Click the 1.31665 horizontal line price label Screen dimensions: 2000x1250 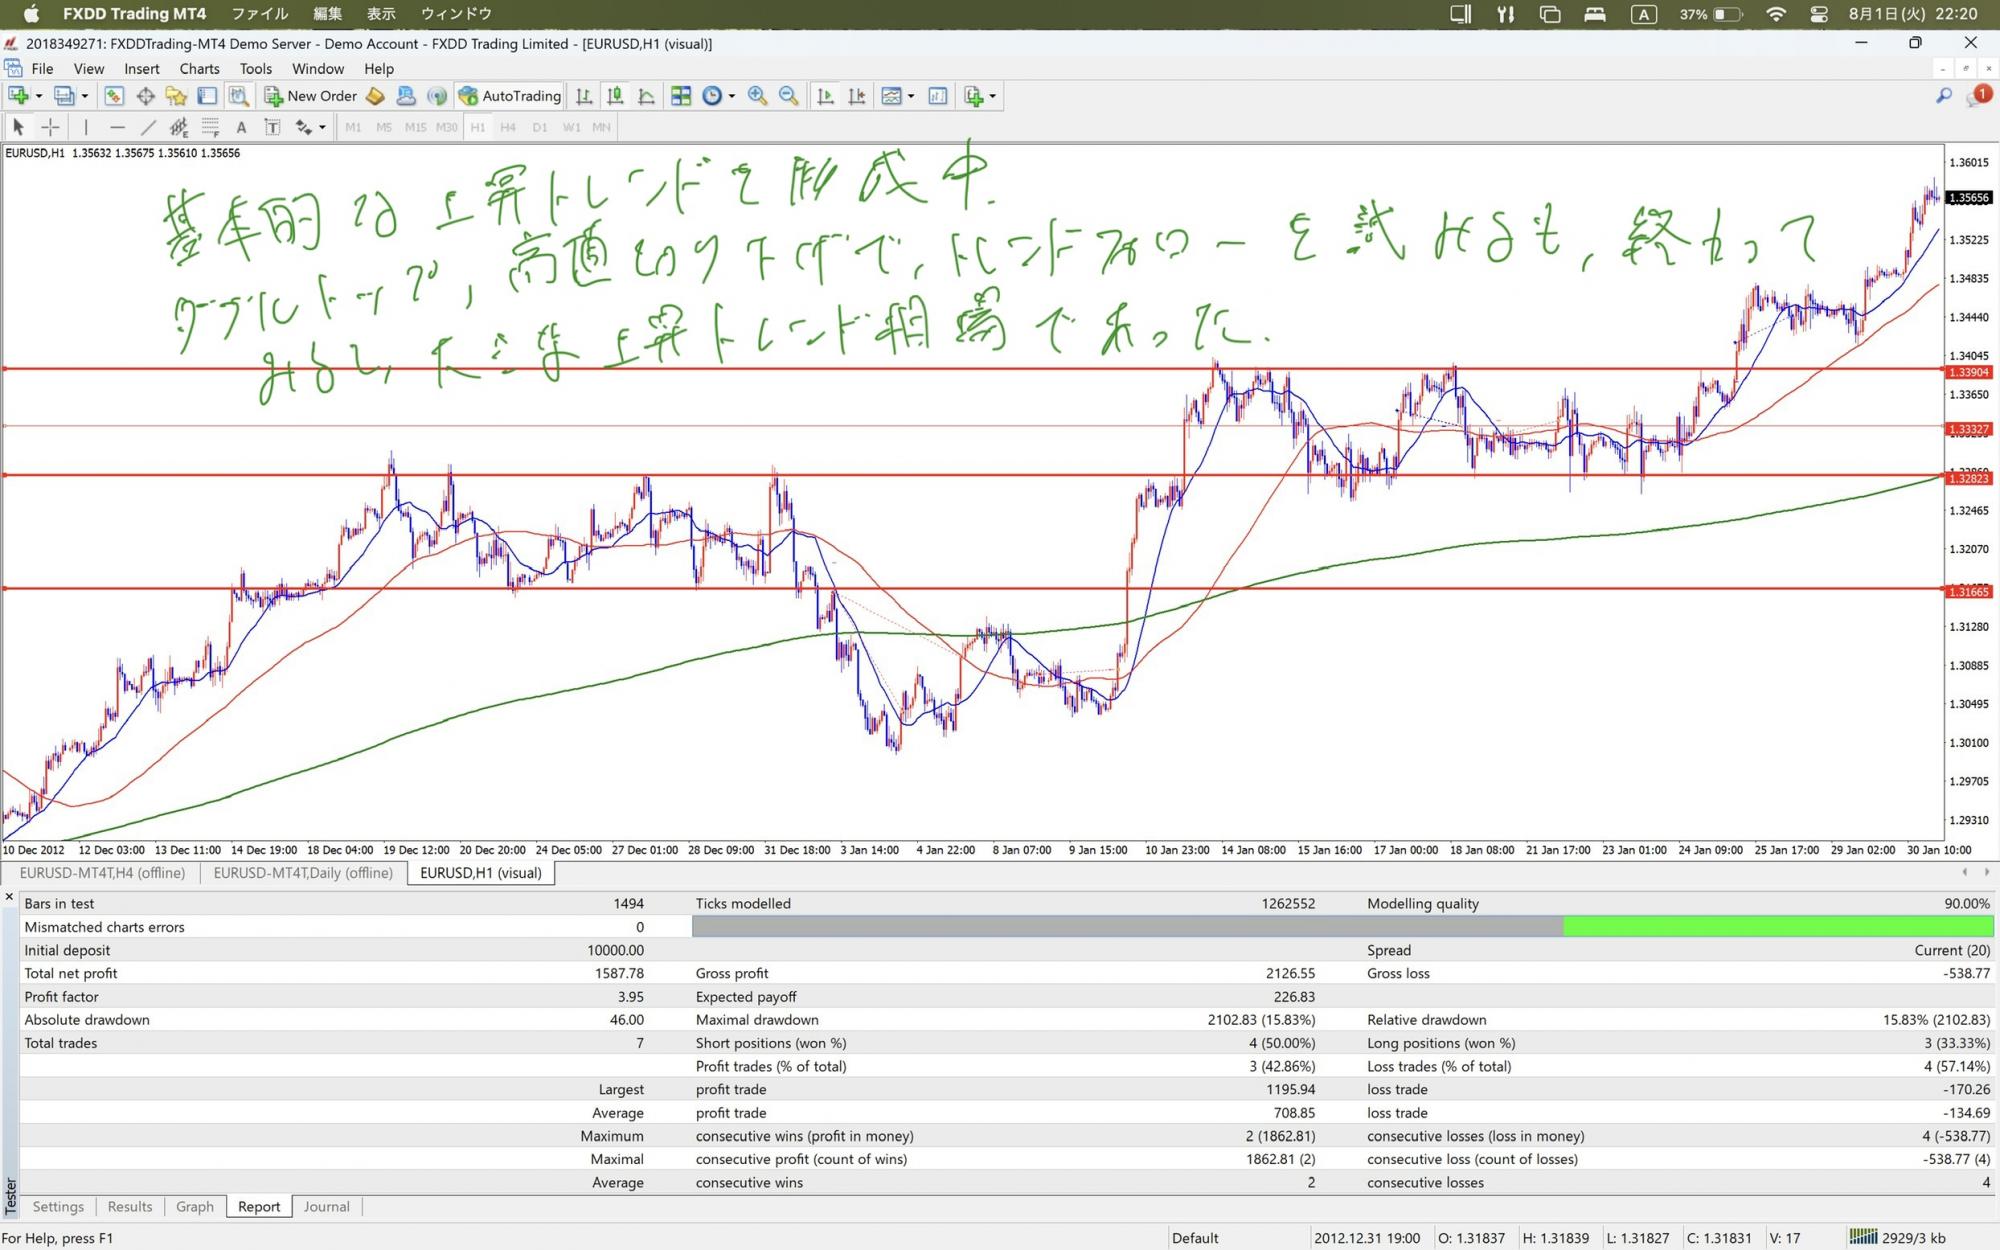[x=1969, y=592]
